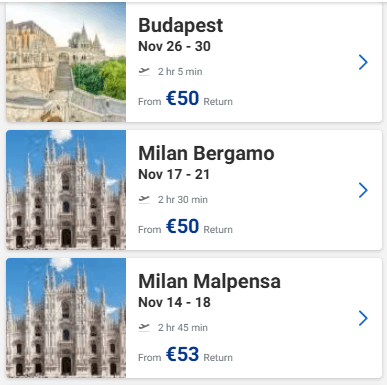Open Milan Bergamo deal chevron arrow

[x=363, y=190]
